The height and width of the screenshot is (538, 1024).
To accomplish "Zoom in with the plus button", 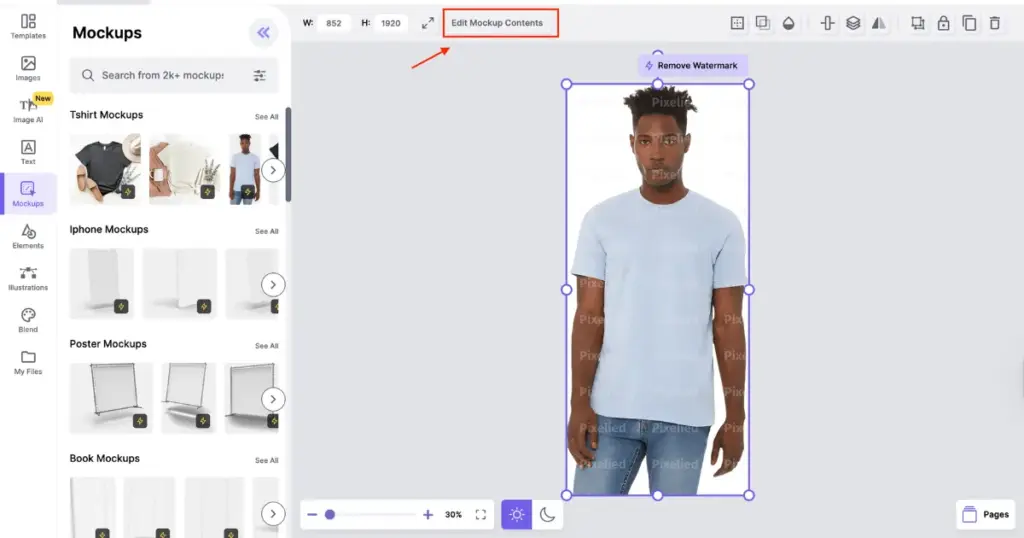I will [428, 514].
